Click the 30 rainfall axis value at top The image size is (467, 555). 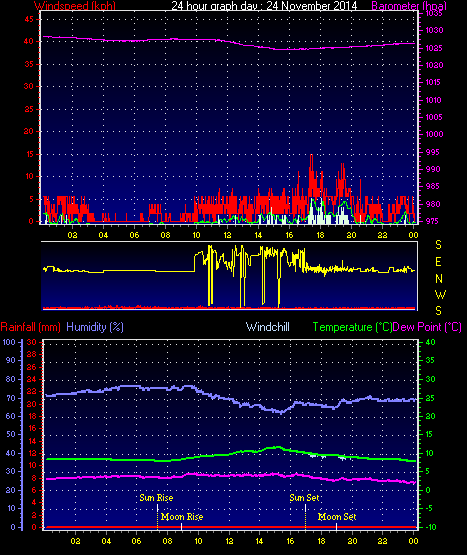pyautogui.click(x=32, y=342)
